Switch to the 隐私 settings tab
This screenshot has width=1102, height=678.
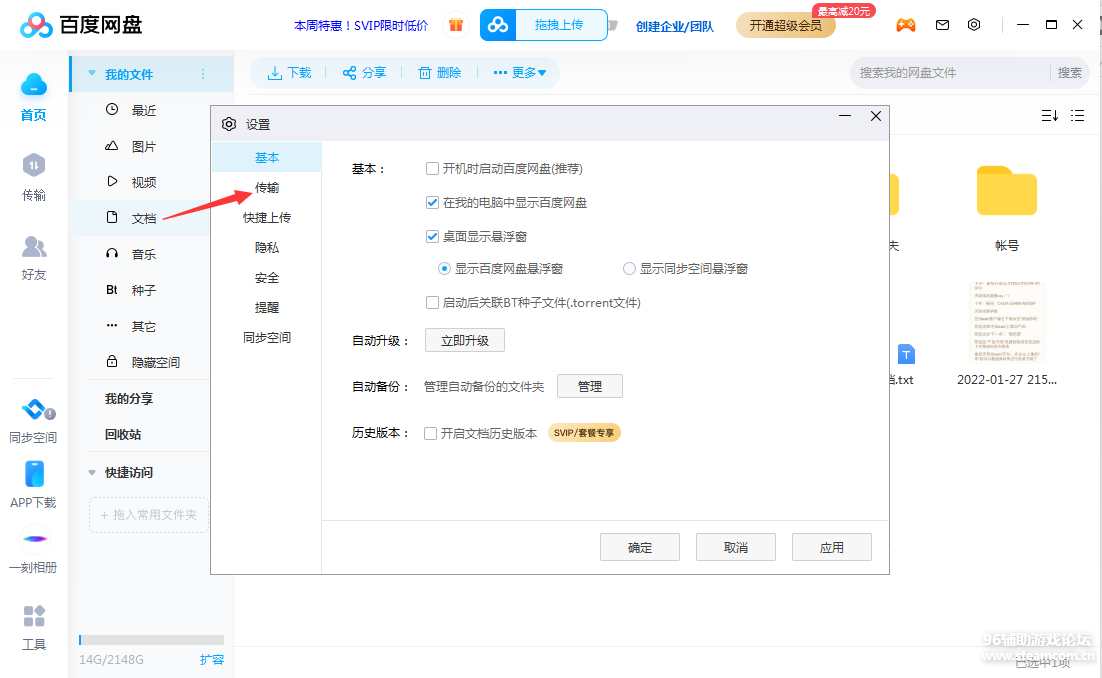point(267,248)
